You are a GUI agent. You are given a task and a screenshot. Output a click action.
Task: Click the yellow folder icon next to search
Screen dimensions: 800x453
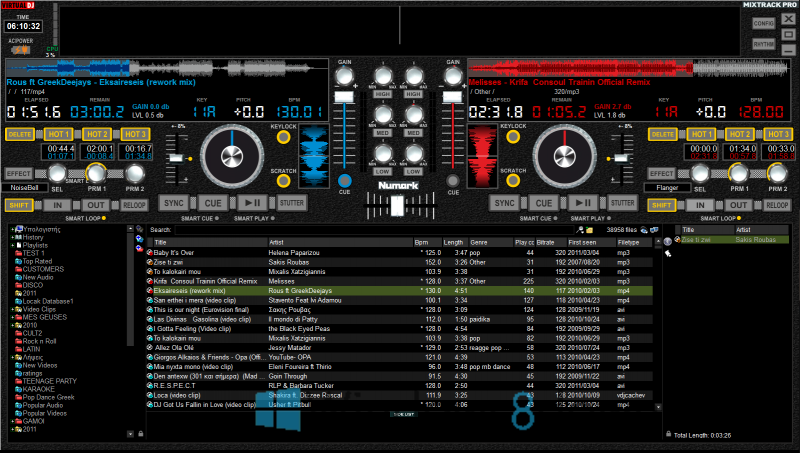point(589,230)
